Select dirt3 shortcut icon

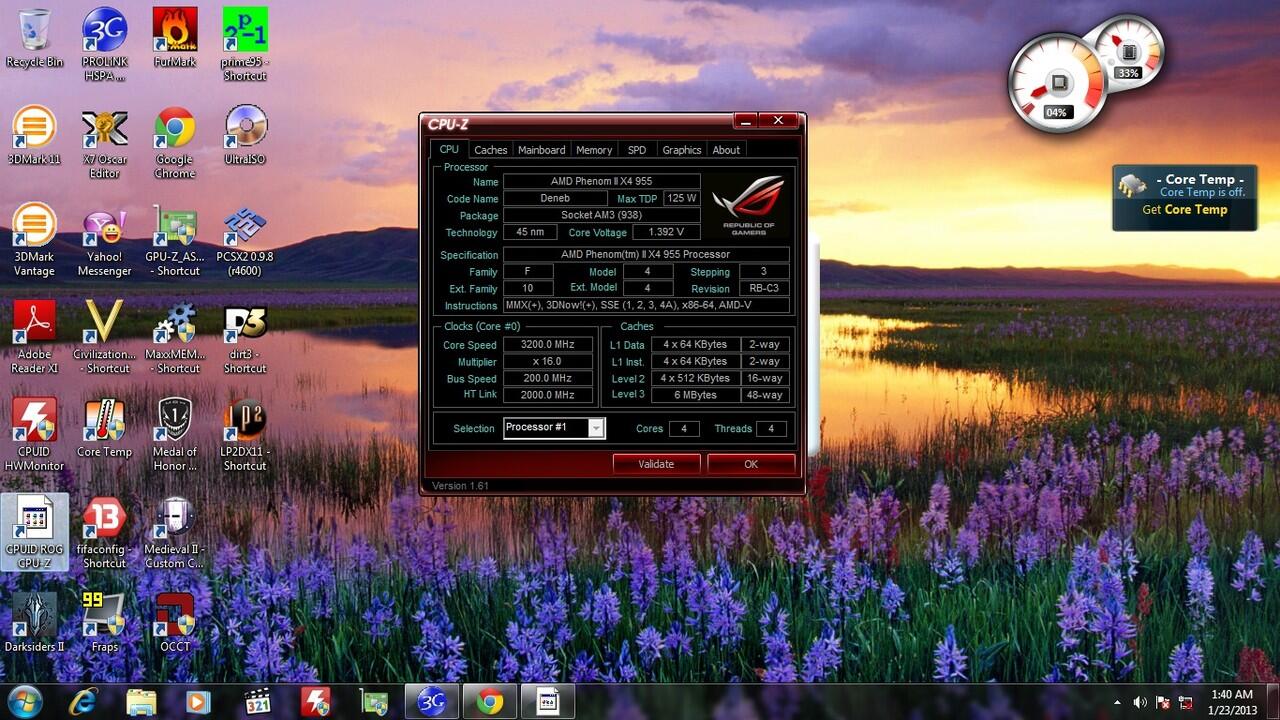point(244,337)
